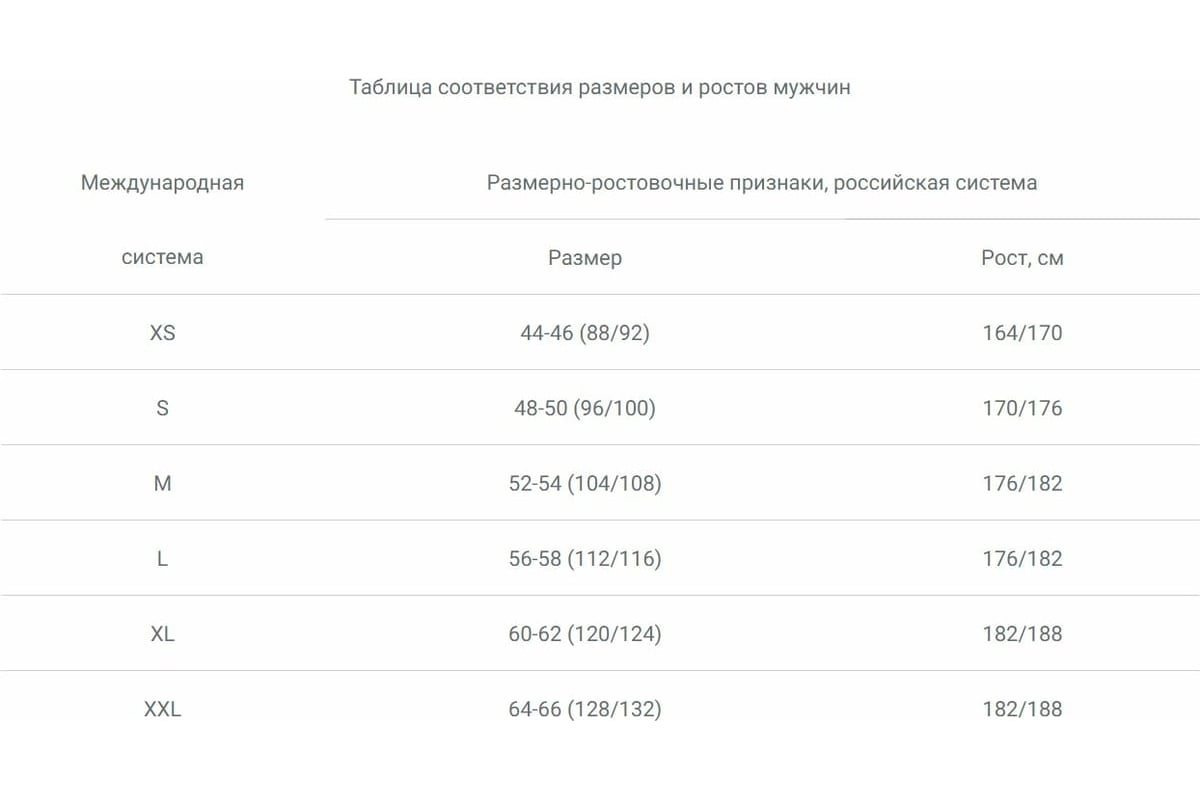
Task: Select the "170/176" height cell
Action: 1022,408
